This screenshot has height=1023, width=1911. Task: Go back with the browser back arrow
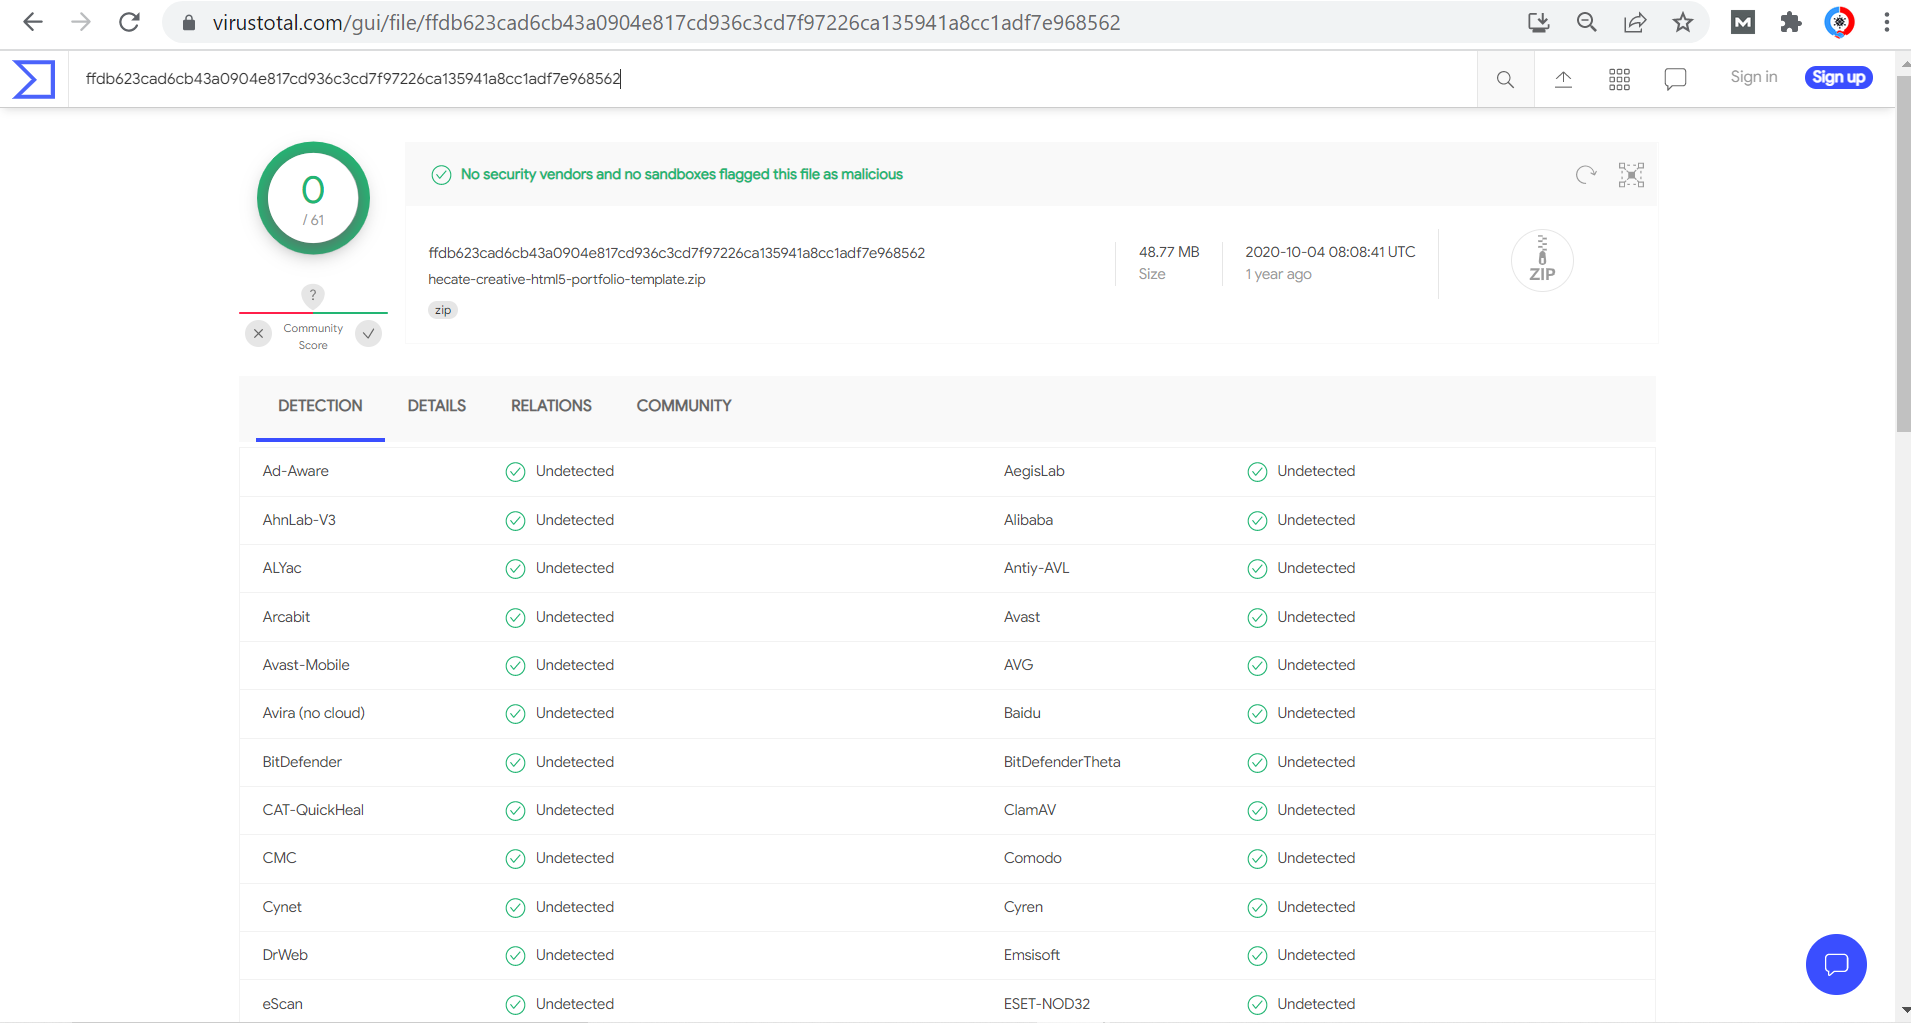click(x=33, y=22)
